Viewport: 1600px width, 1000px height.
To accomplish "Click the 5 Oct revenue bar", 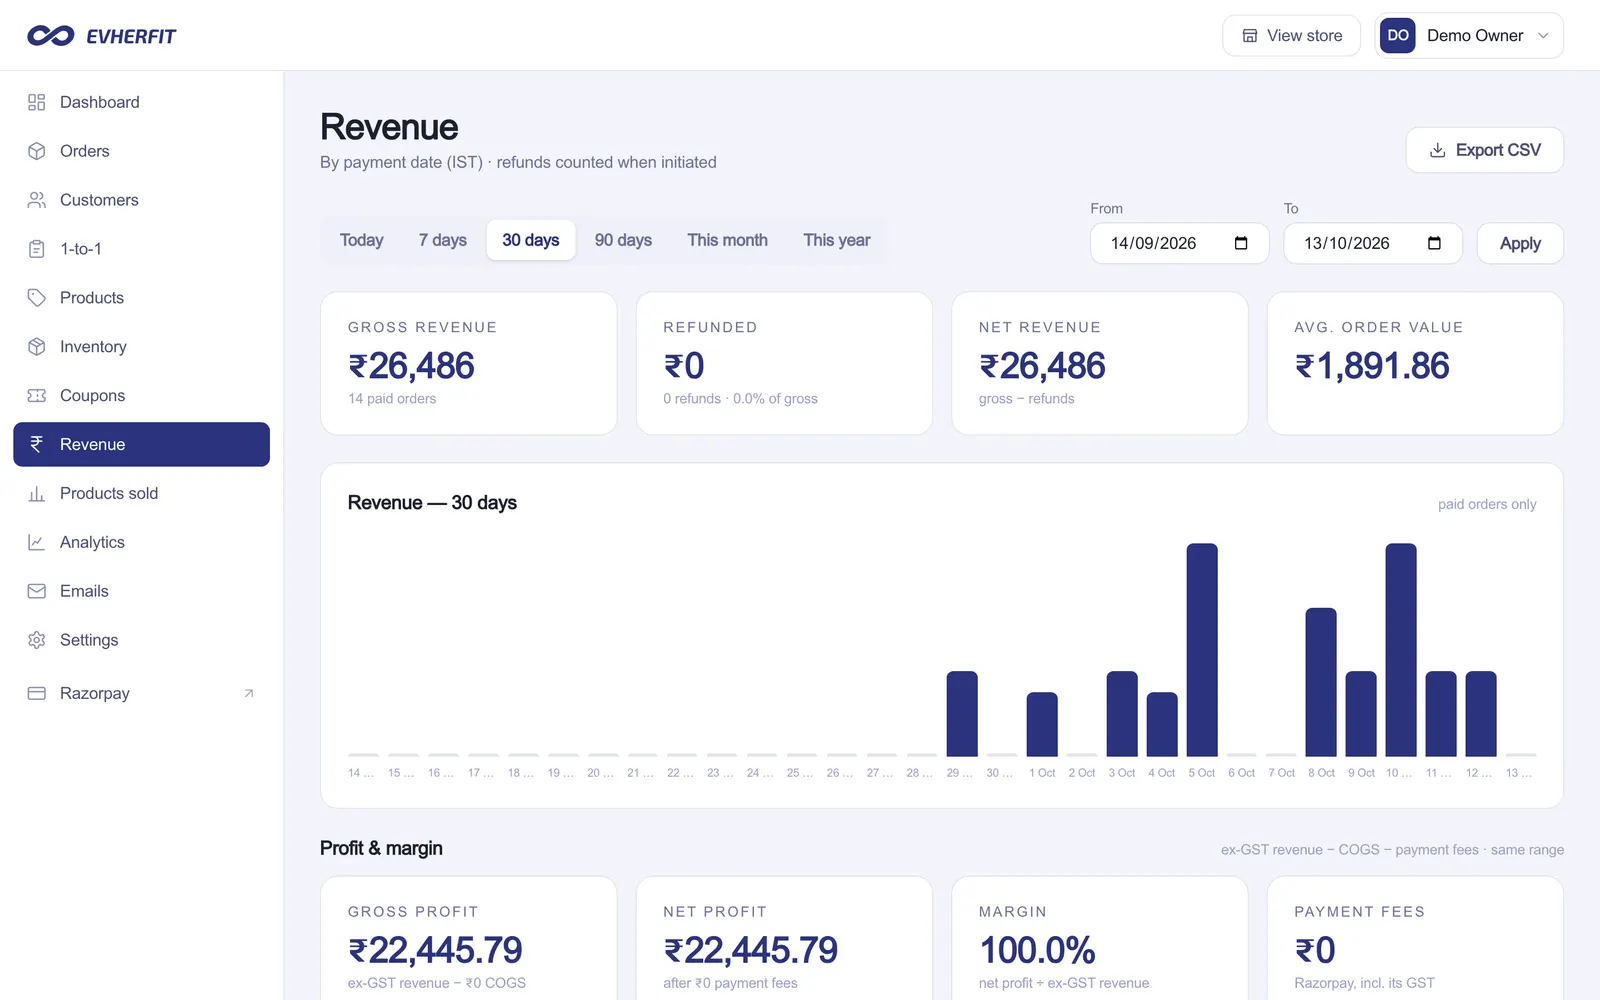I will pos(1202,650).
